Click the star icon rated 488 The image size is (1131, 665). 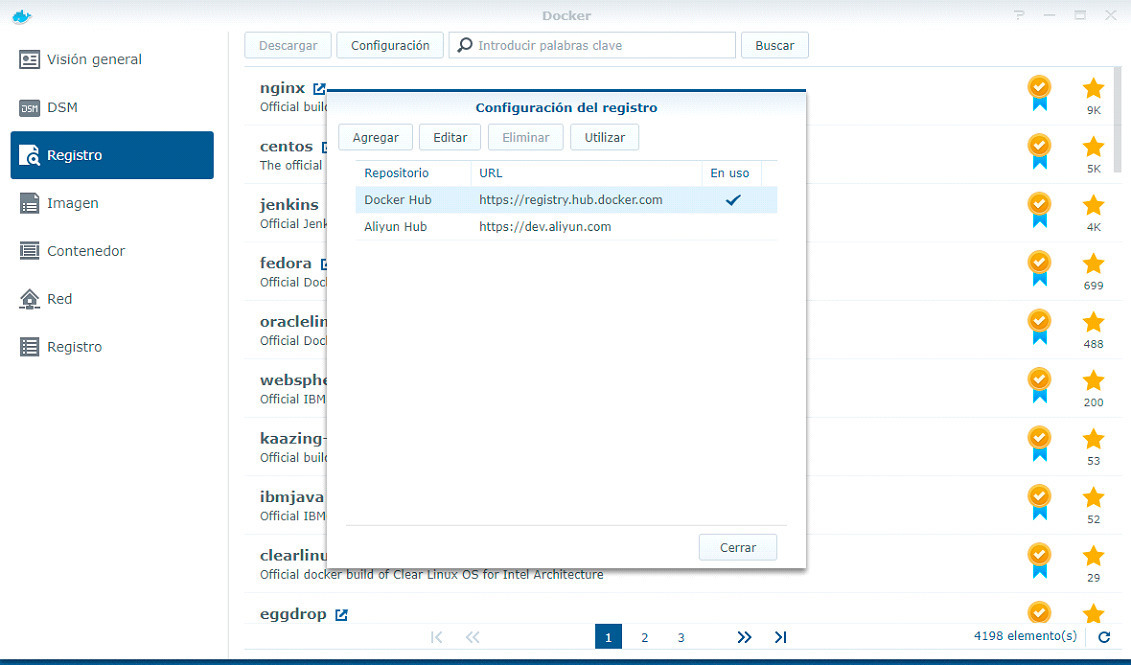1093,322
